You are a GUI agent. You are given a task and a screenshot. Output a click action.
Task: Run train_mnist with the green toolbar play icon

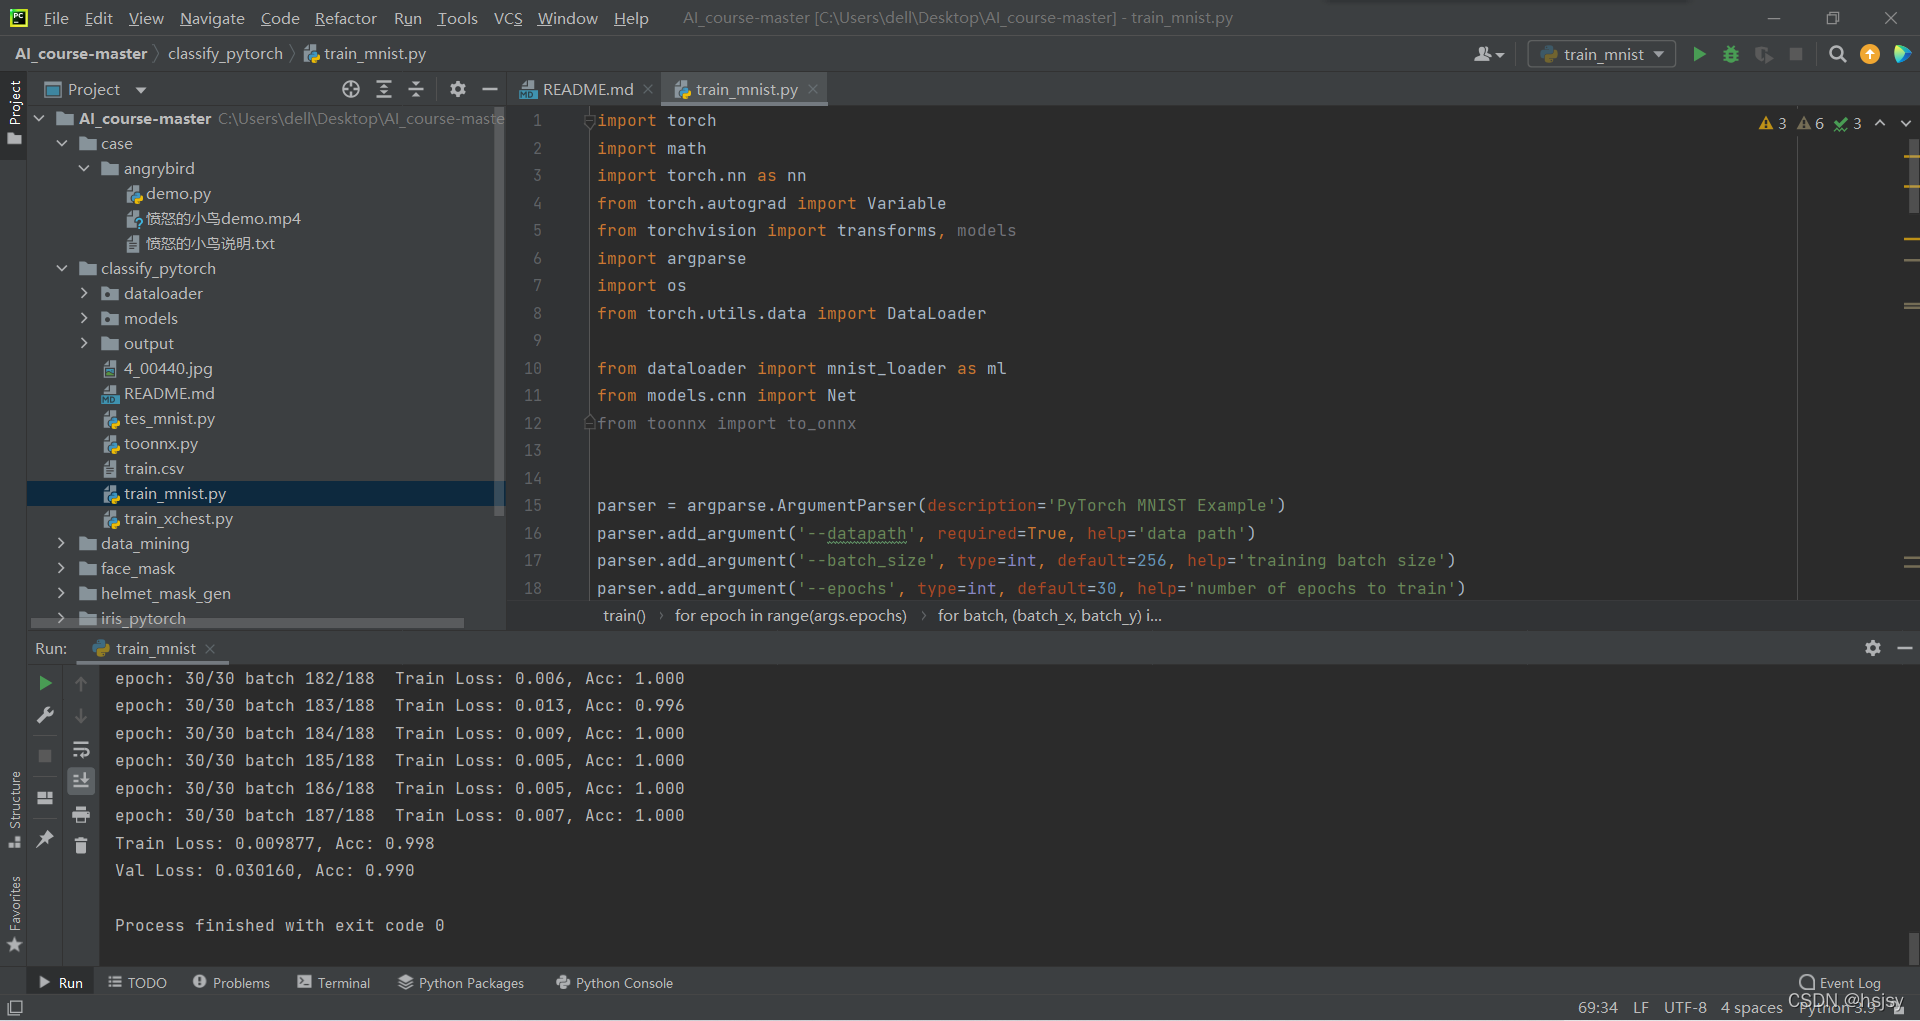(x=1699, y=54)
